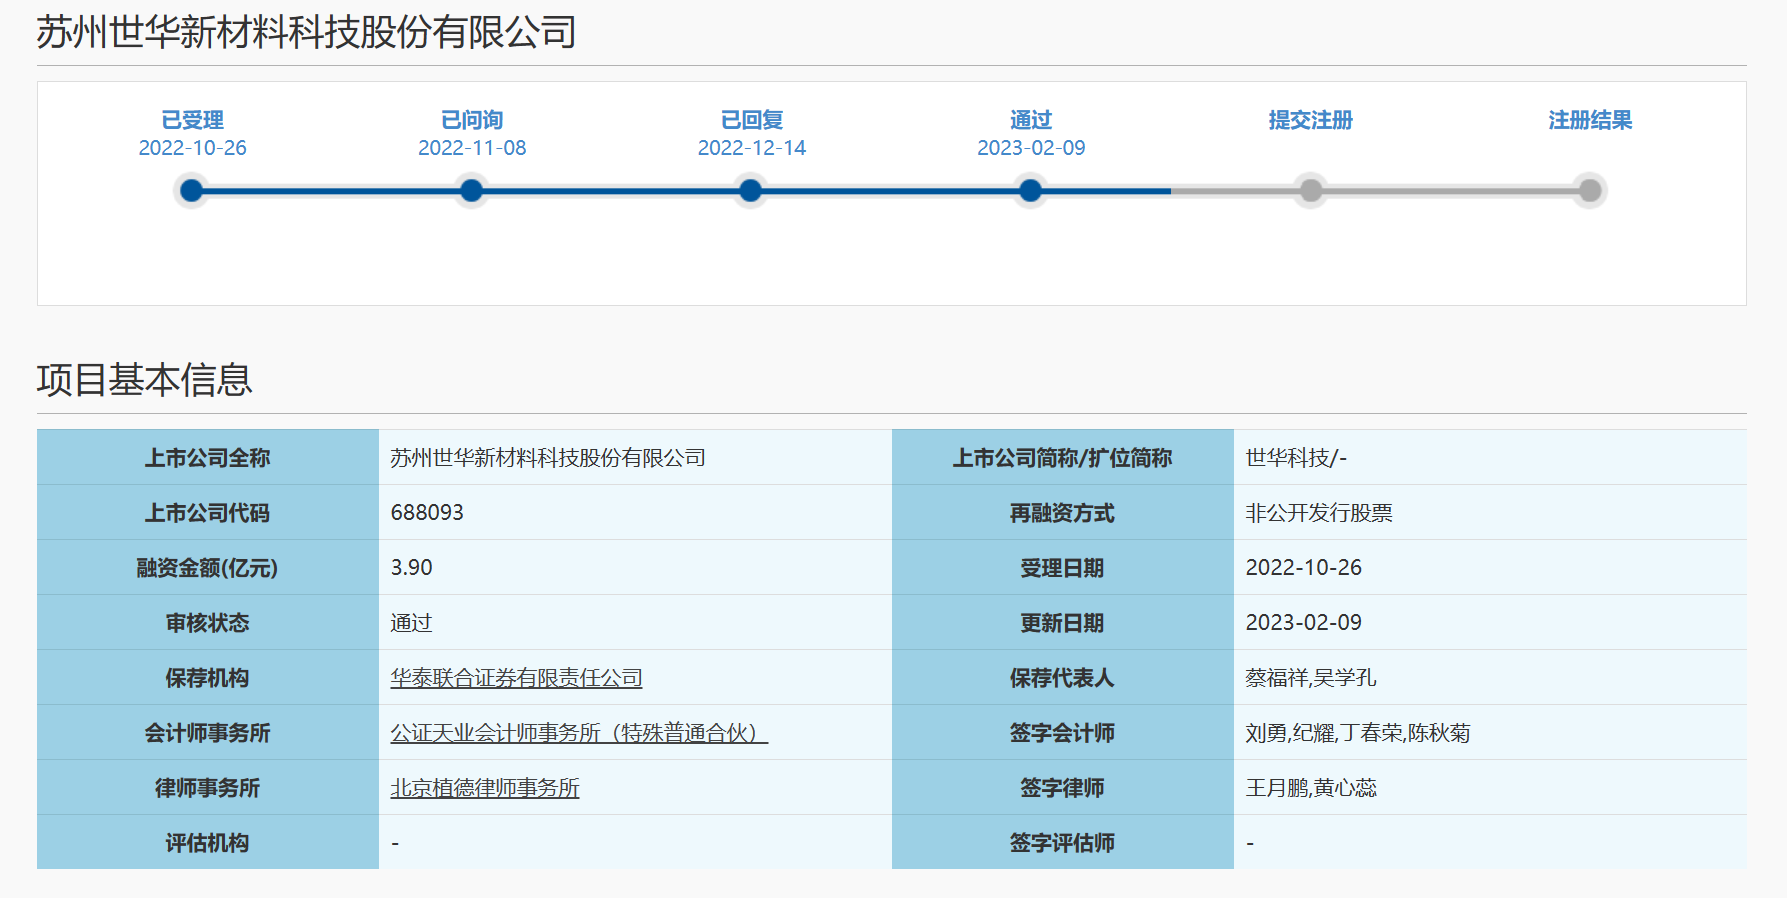The width and height of the screenshot is (1787, 898).
Task: Click the 2022-12-14 reply date
Action: point(752,148)
